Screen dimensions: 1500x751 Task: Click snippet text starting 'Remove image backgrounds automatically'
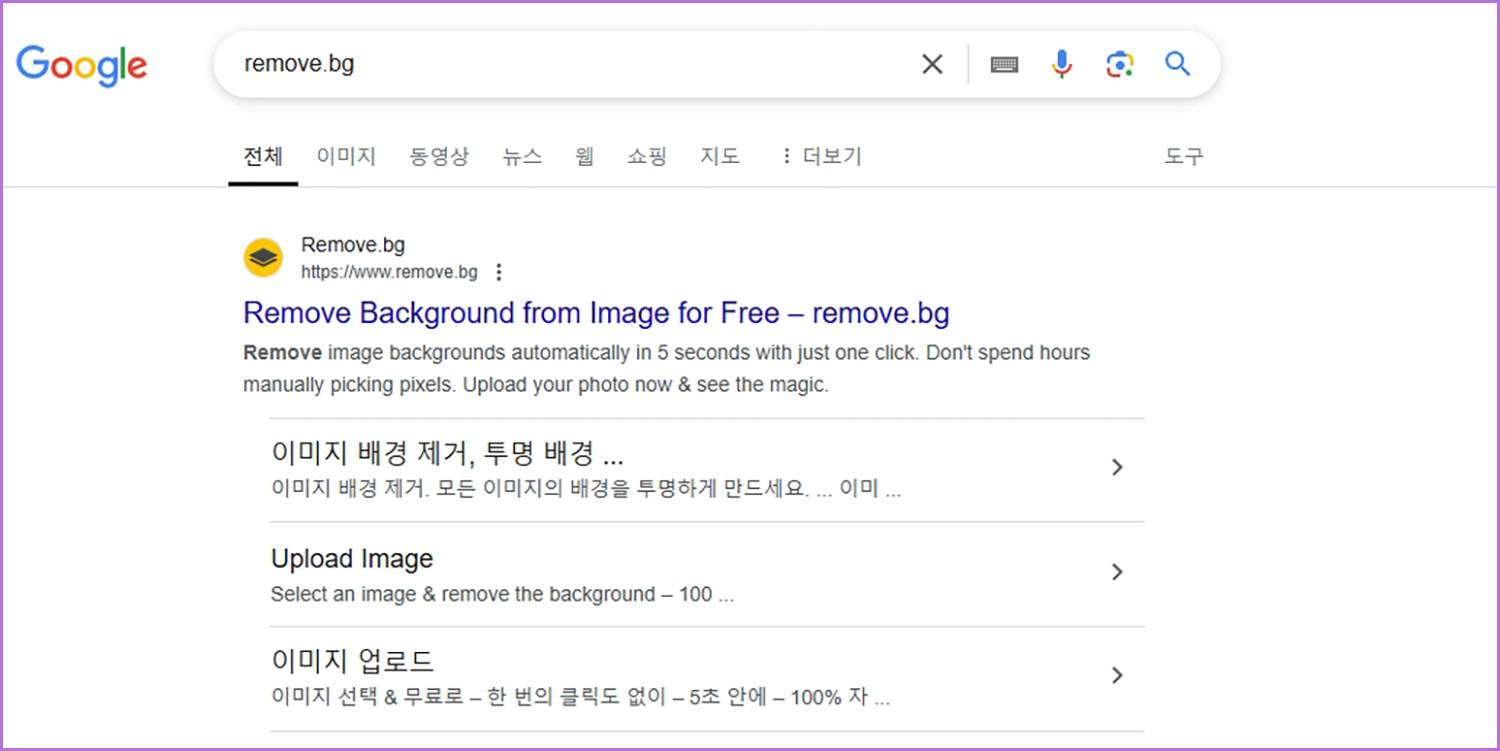point(666,368)
